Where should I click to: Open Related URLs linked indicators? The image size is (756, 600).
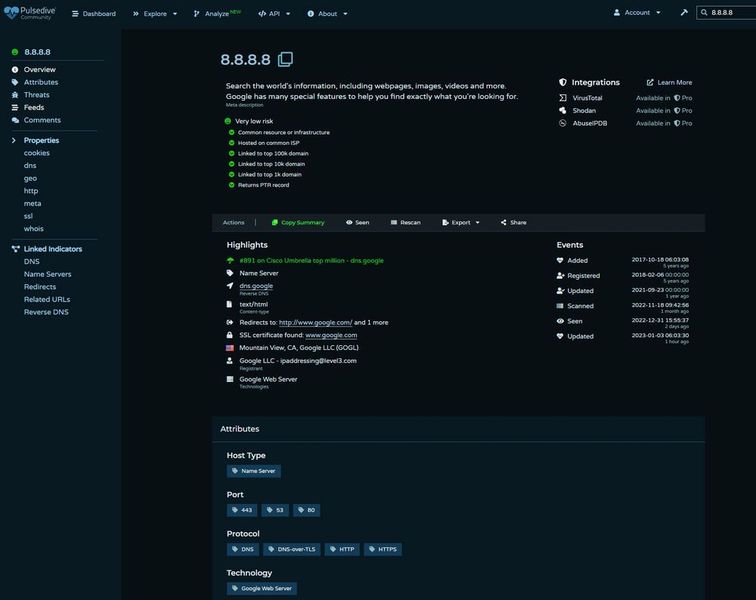click(47, 299)
